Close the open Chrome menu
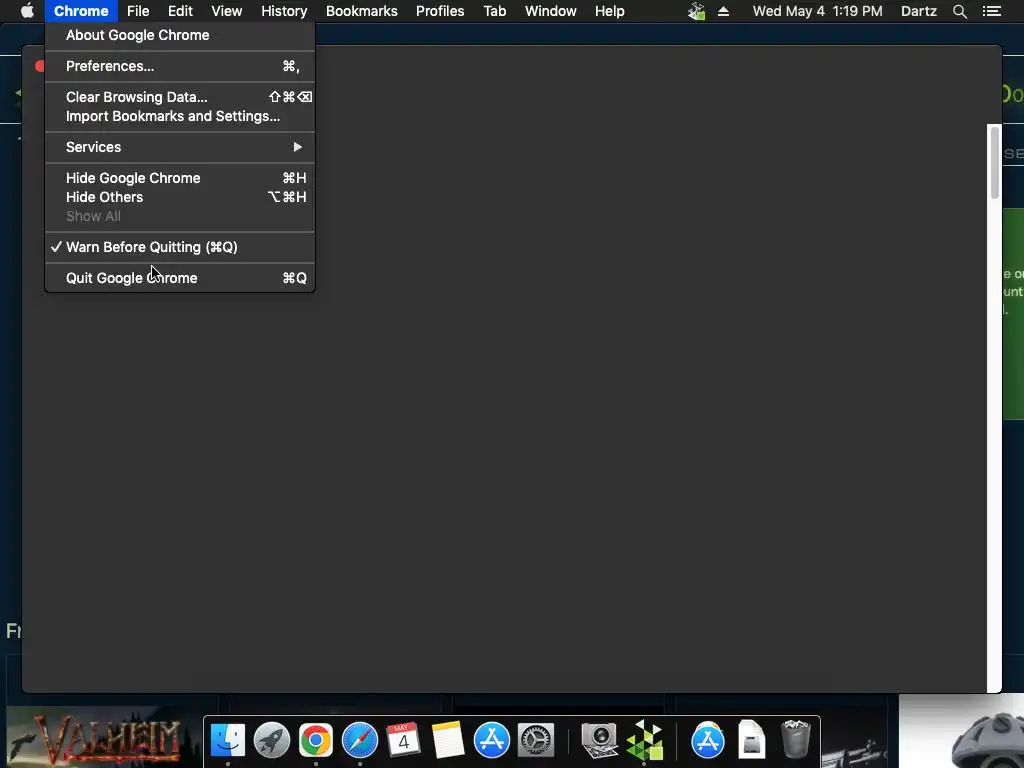1024x768 pixels. [x=81, y=11]
